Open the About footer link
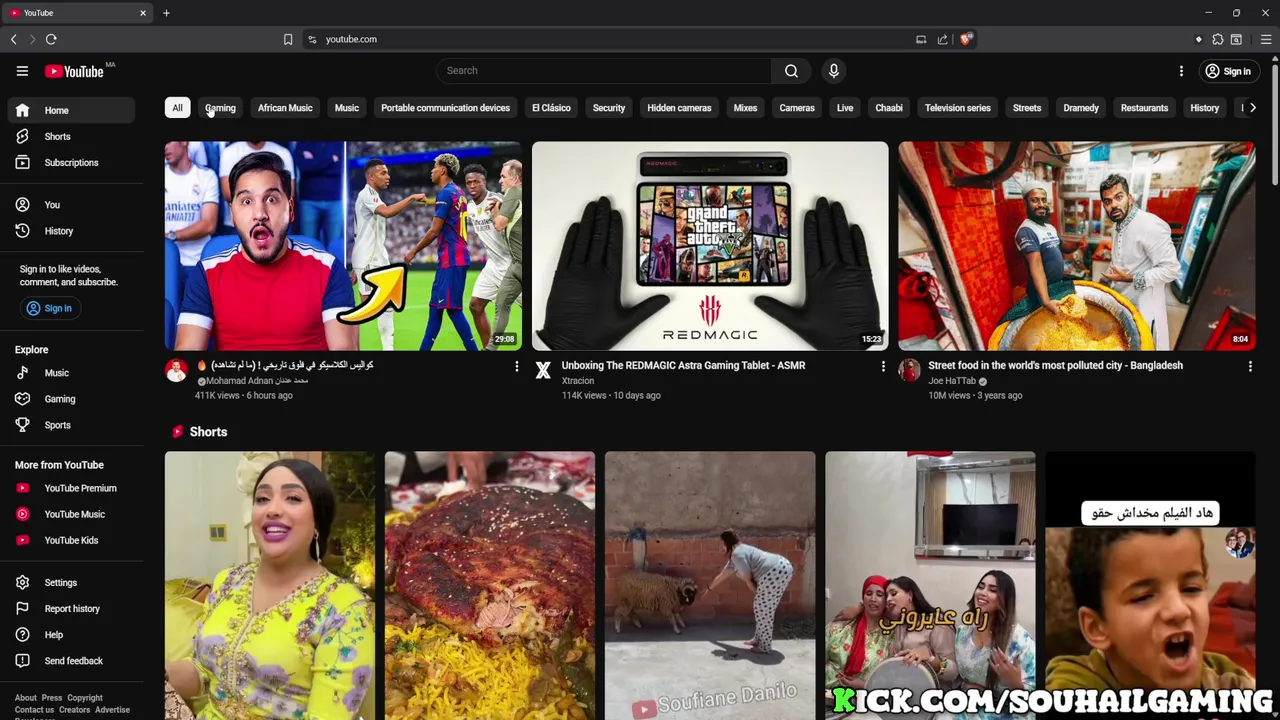This screenshot has height=720, width=1280. coord(26,698)
